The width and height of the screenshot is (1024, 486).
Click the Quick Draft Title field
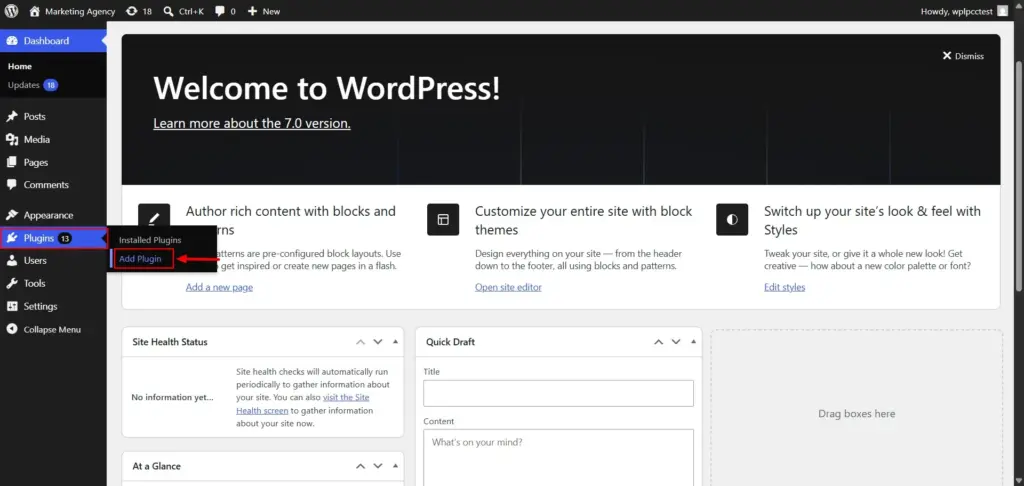tap(558, 393)
